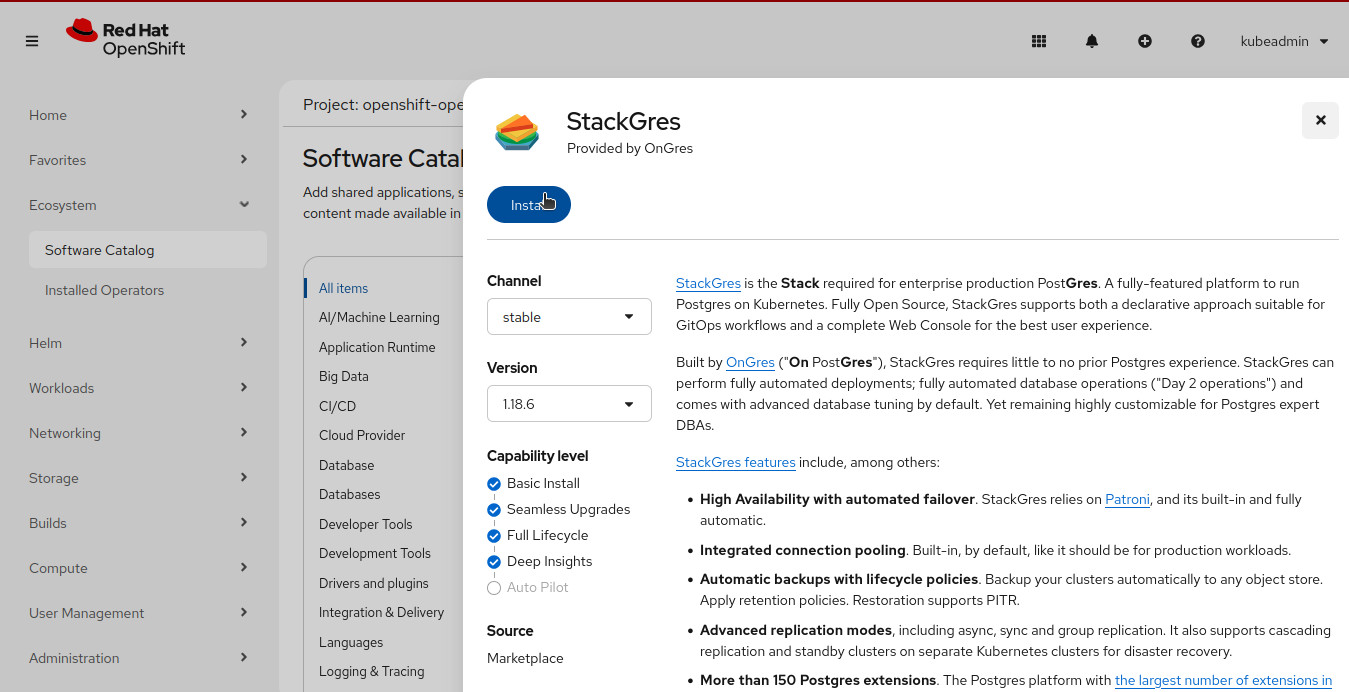The height and width of the screenshot is (692, 1349).
Task: Select the Languages category
Action: coord(351,642)
